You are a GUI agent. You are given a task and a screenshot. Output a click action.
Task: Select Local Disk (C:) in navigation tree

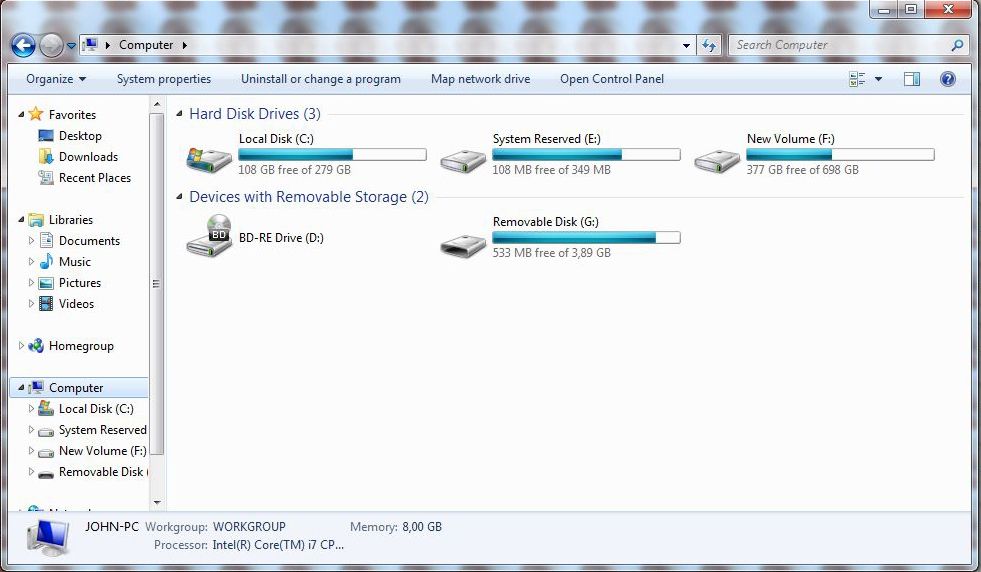(x=96, y=409)
